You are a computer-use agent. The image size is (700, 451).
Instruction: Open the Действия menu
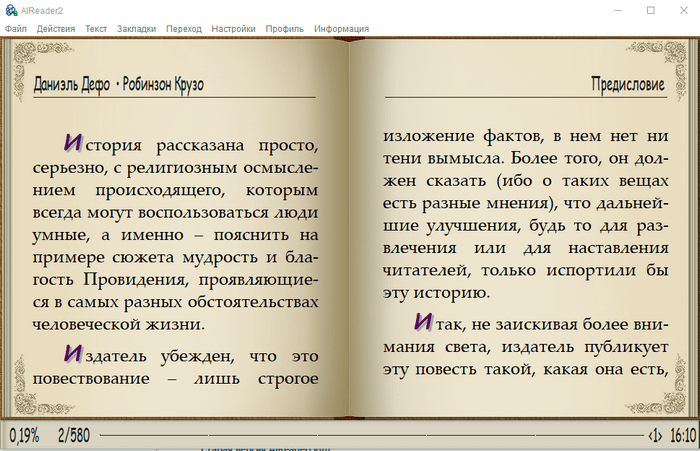click(x=56, y=29)
